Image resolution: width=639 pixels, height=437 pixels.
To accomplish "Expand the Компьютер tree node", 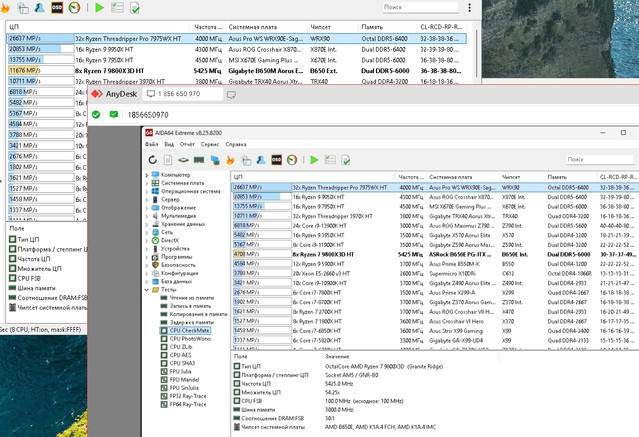I will click(x=147, y=175).
